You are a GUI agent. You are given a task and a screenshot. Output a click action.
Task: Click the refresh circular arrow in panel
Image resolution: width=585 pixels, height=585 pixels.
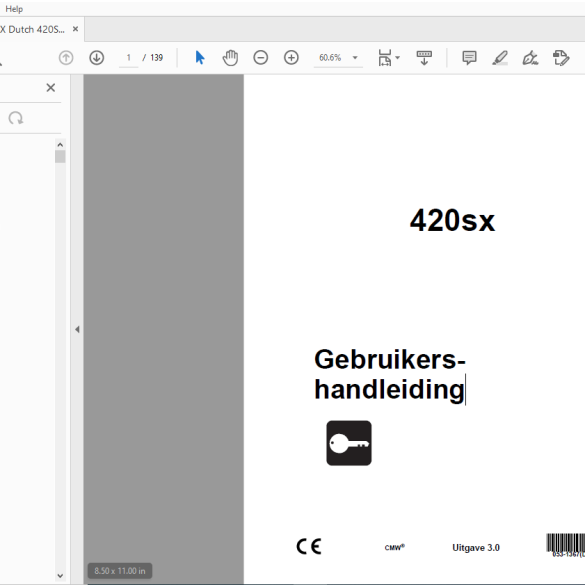pos(16,118)
